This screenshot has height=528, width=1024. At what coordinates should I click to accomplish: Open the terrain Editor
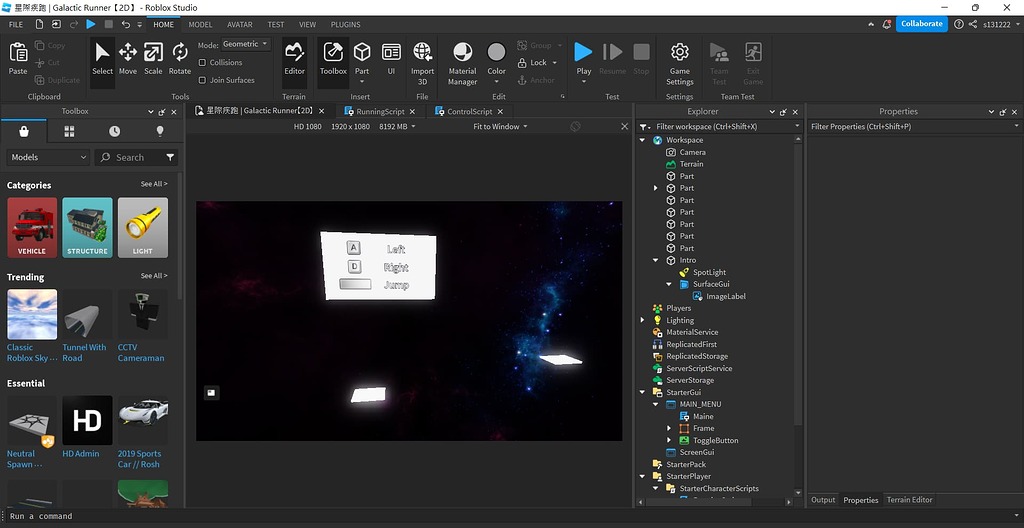coord(294,58)
